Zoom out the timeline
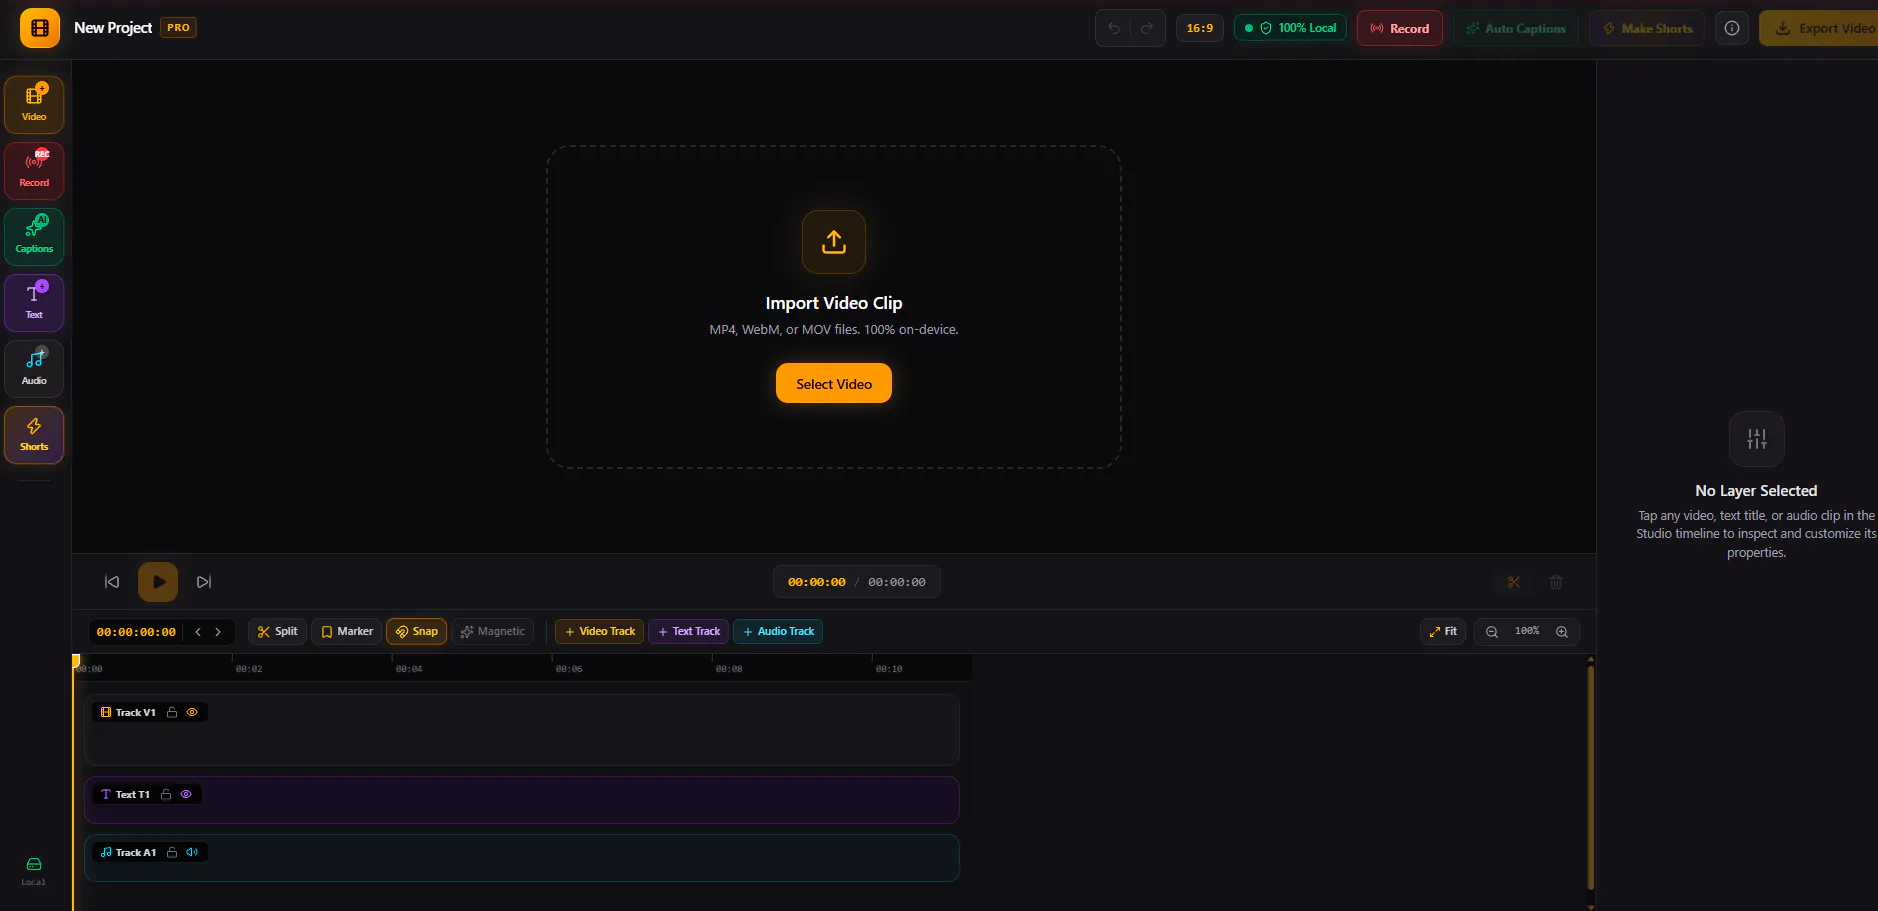Screen dimensions: 1878x911 pos(1492,632)
